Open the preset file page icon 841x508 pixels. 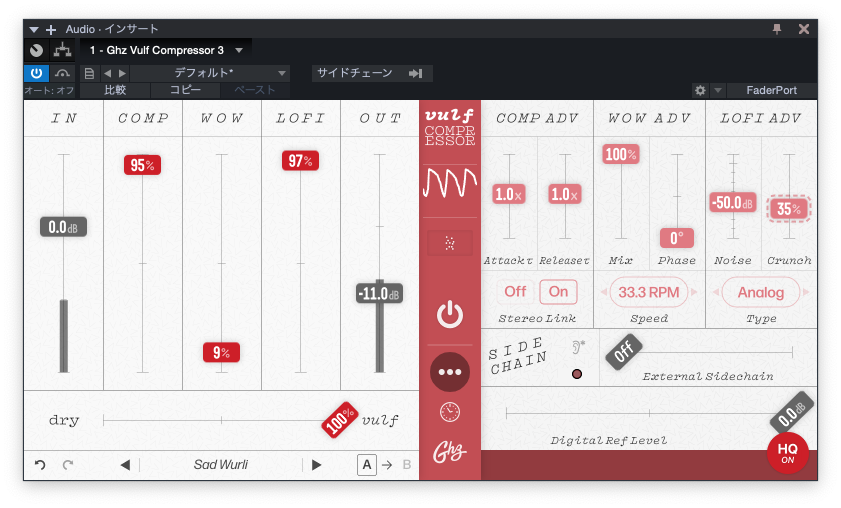click(90, 73)
